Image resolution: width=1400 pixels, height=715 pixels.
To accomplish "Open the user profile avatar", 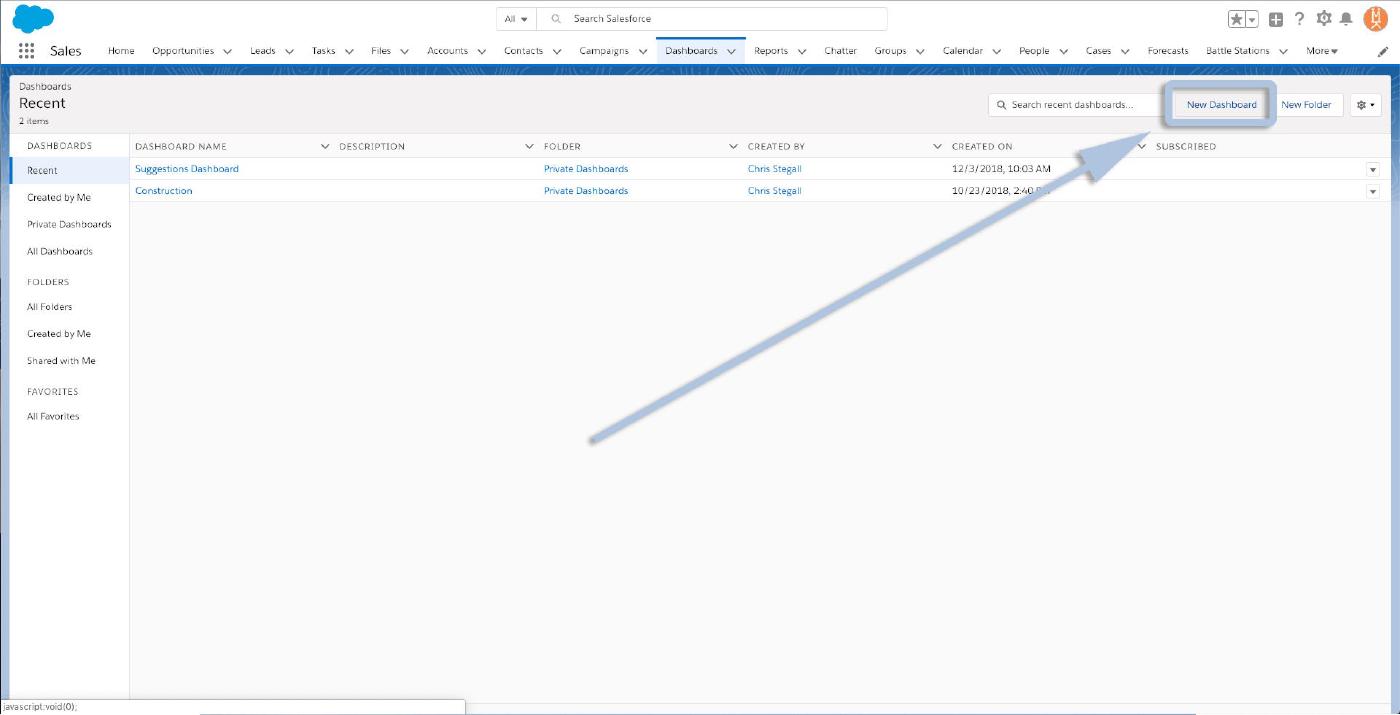I will coord(1375,19).
